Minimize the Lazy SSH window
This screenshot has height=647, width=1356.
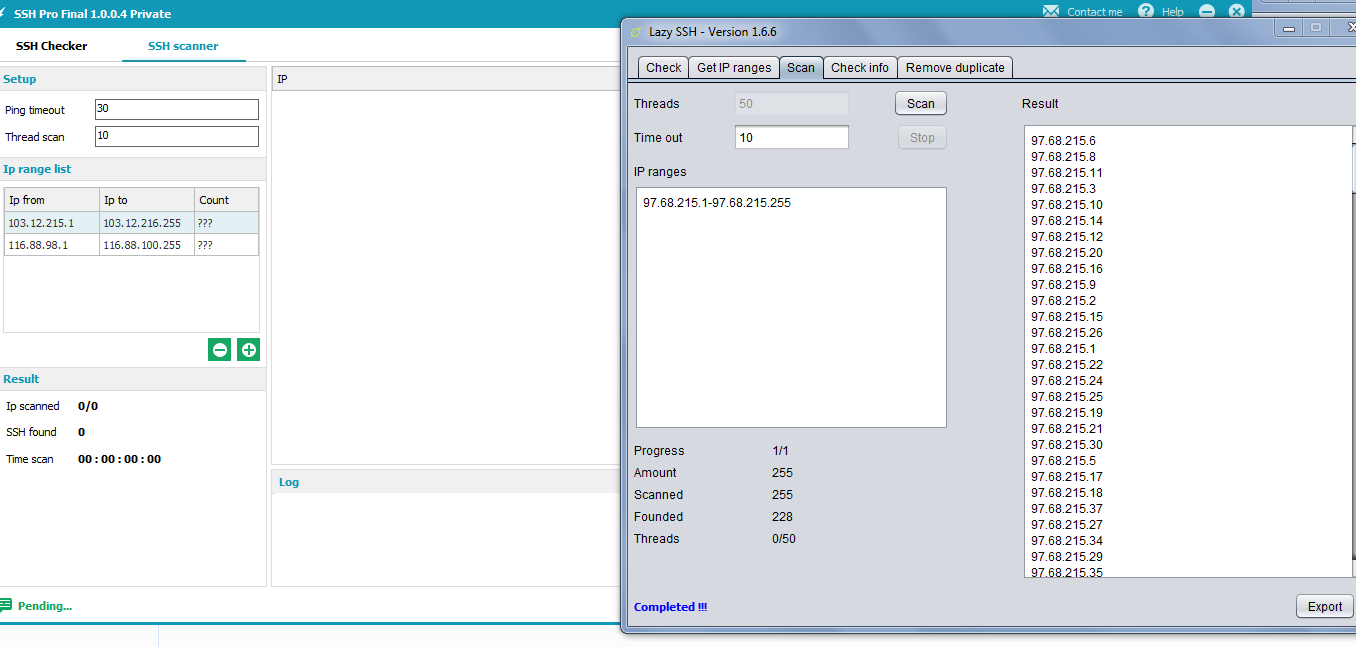point(1289,28)
